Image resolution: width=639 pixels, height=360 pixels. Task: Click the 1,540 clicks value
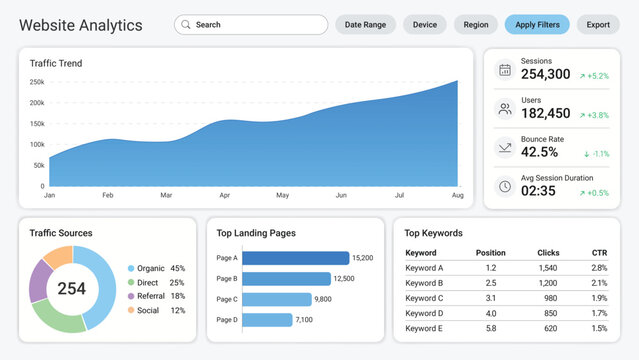(548, 268)
